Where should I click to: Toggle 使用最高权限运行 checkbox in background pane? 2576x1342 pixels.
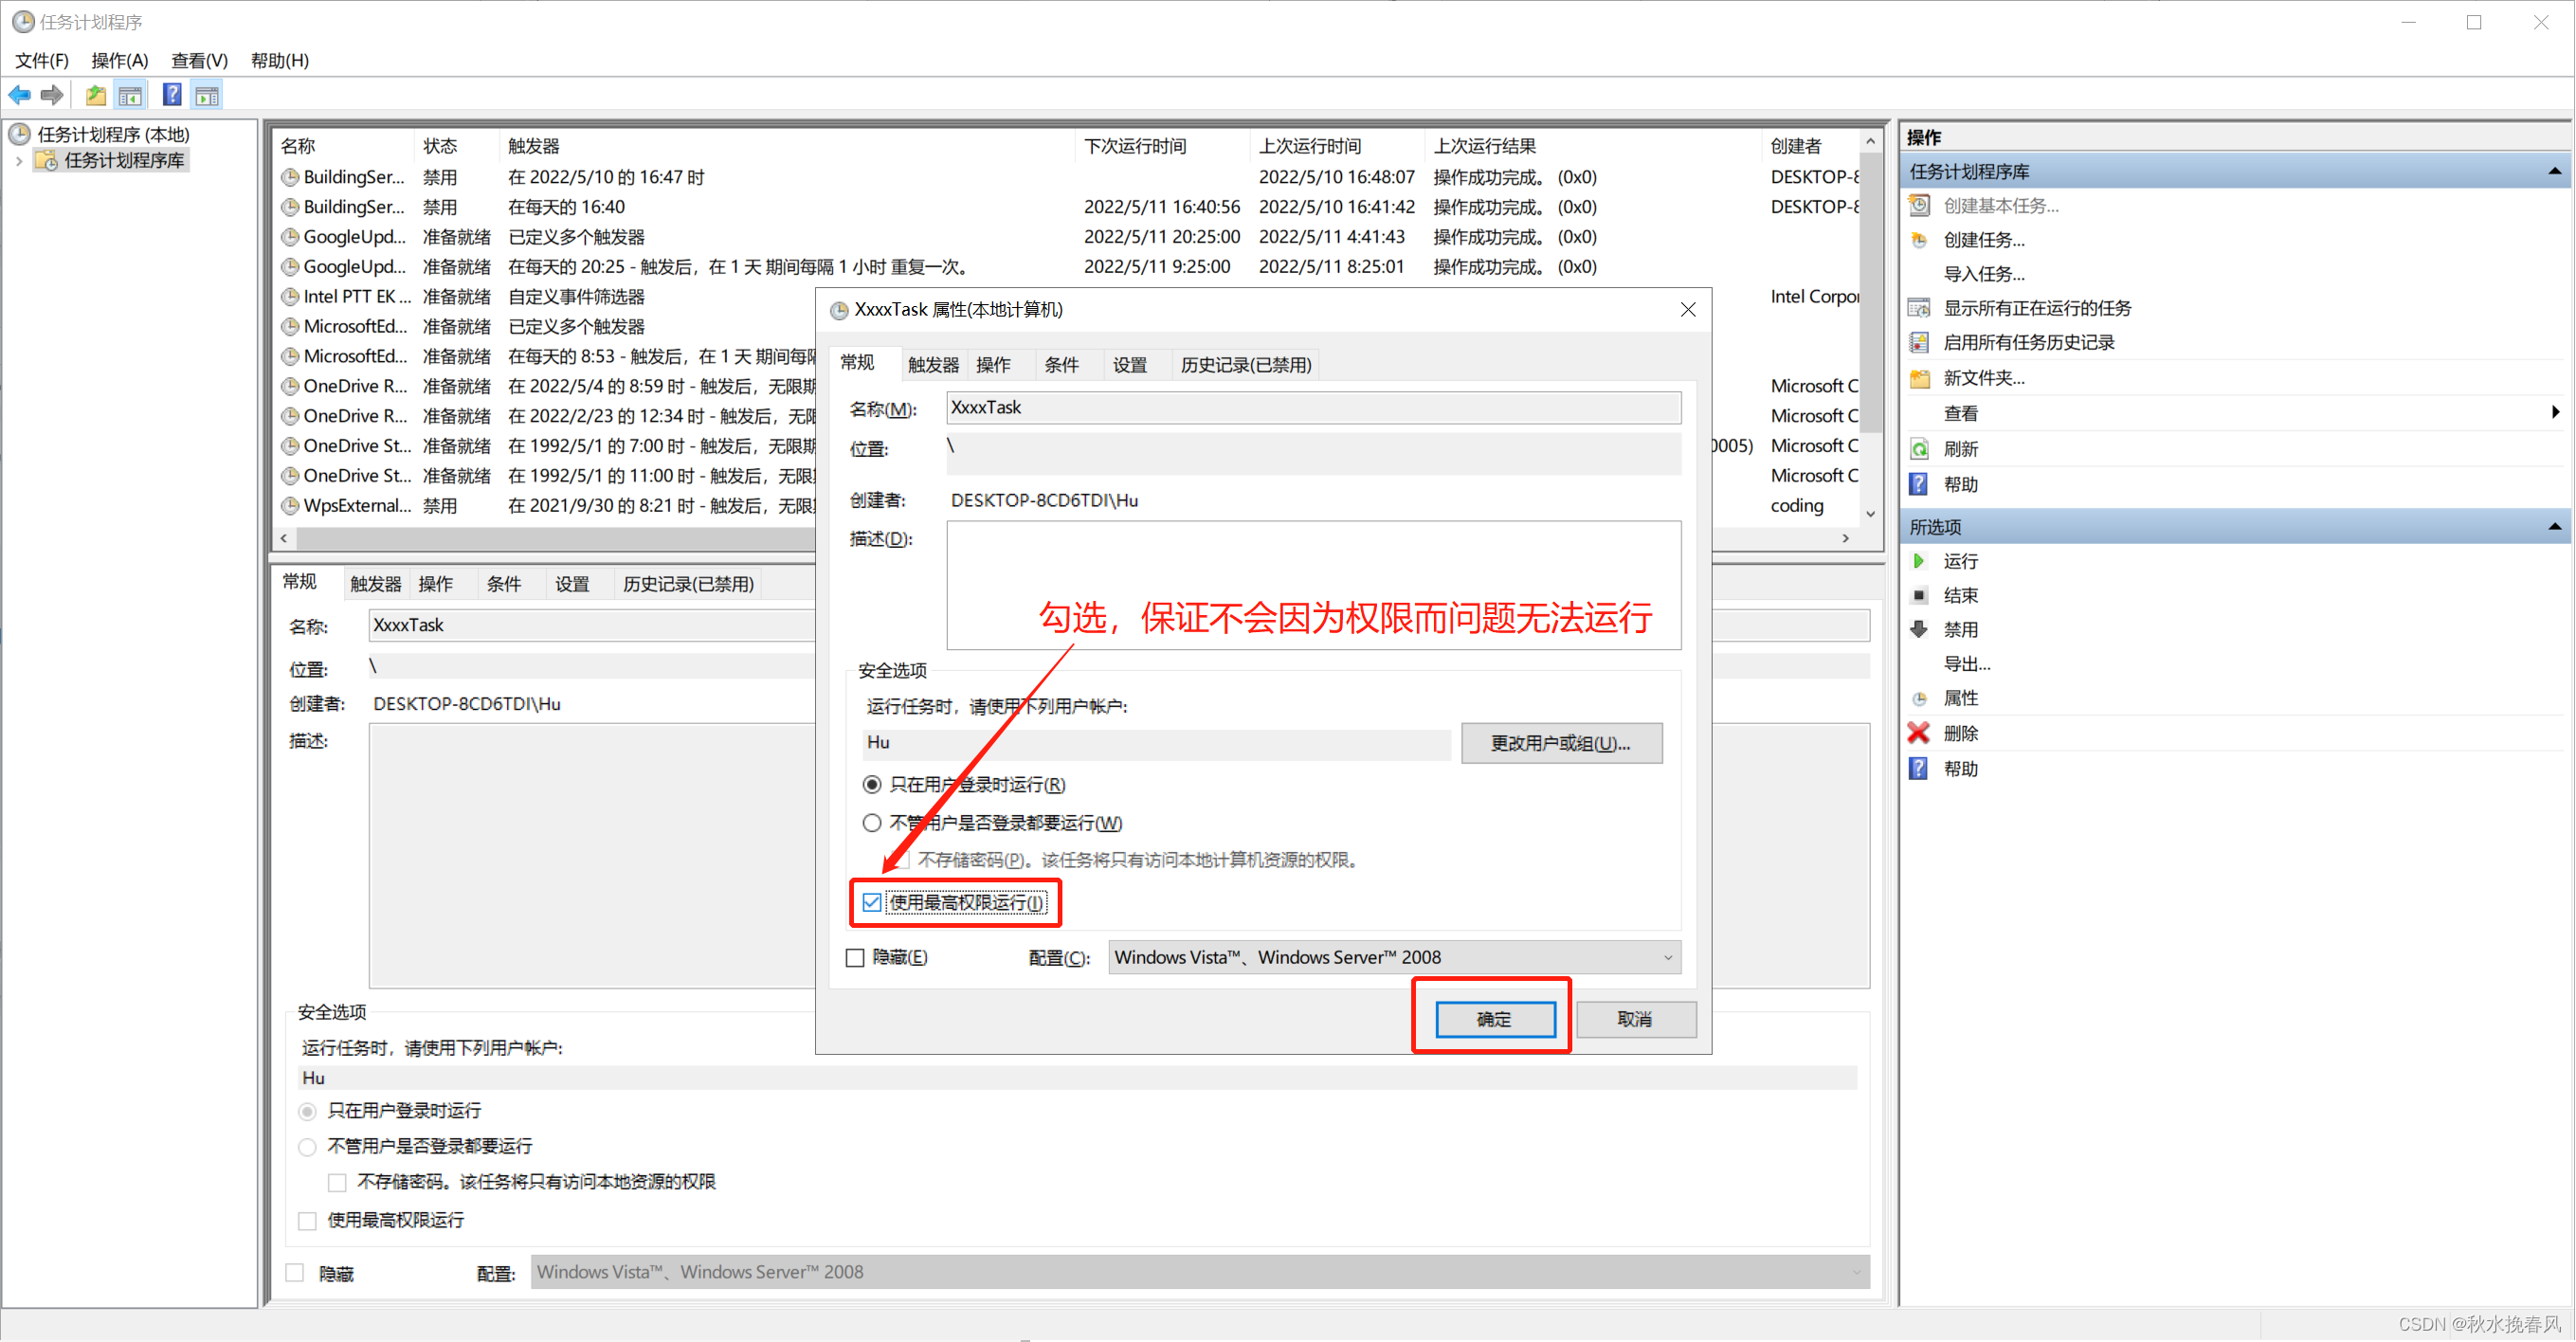[x=308, y=1221]
